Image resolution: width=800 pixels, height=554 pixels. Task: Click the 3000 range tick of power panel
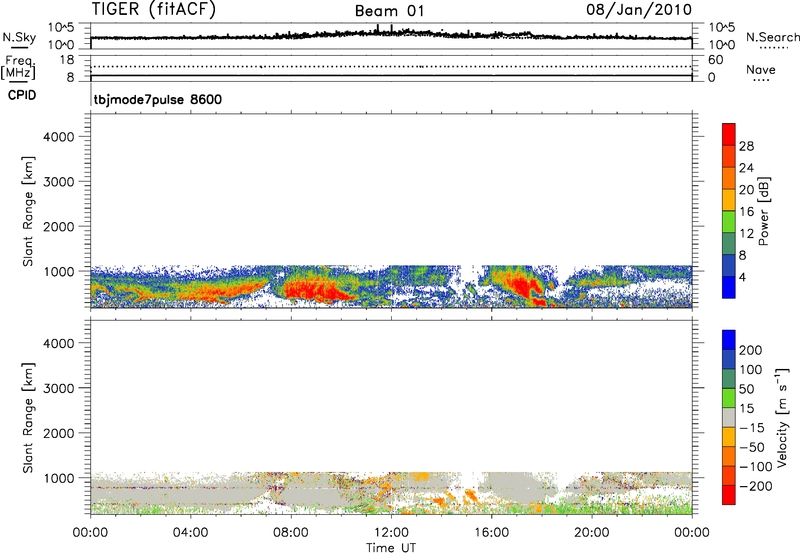pos(59,182)
